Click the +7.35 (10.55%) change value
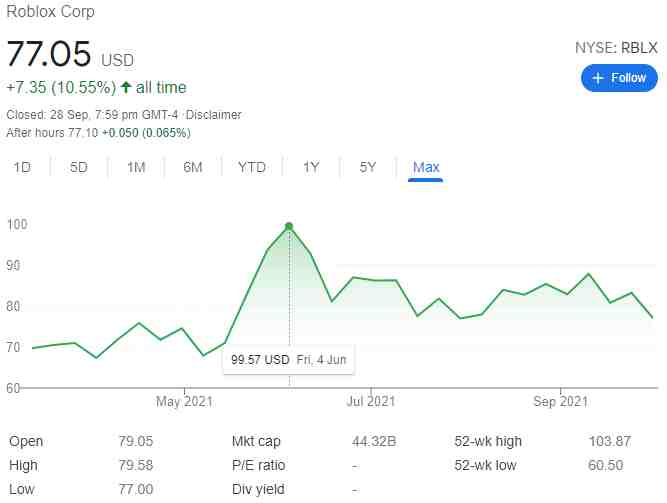 coord(61,88)
